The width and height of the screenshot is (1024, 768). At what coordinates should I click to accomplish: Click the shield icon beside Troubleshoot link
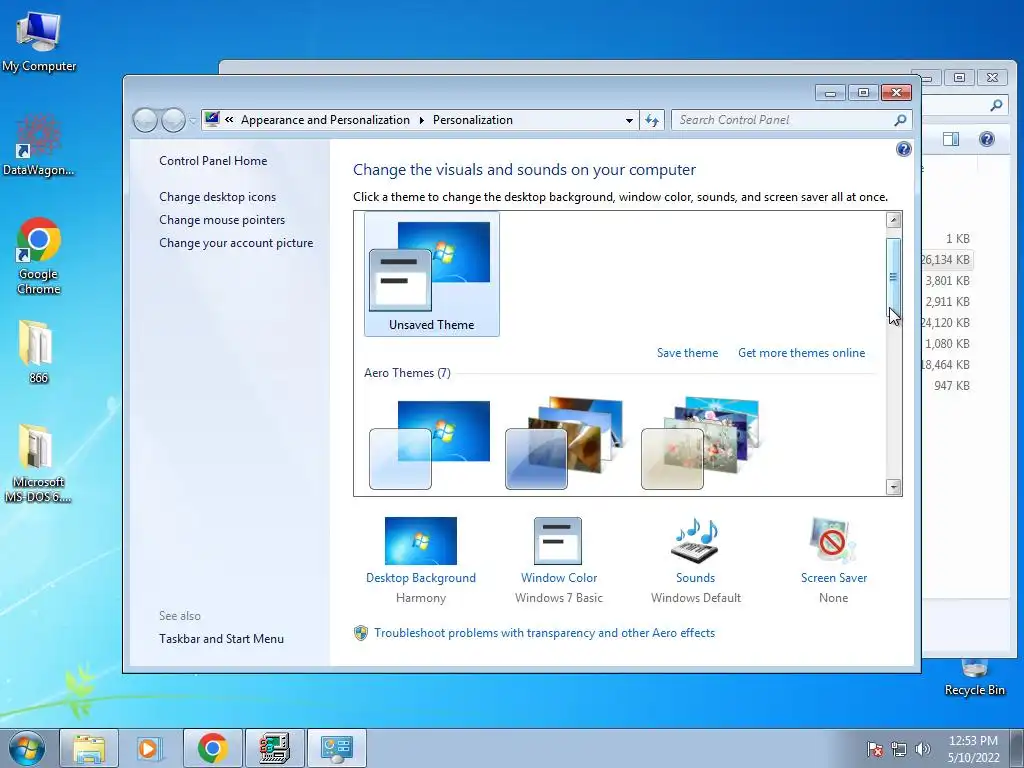pyautogui.click(x=360, y=633)
